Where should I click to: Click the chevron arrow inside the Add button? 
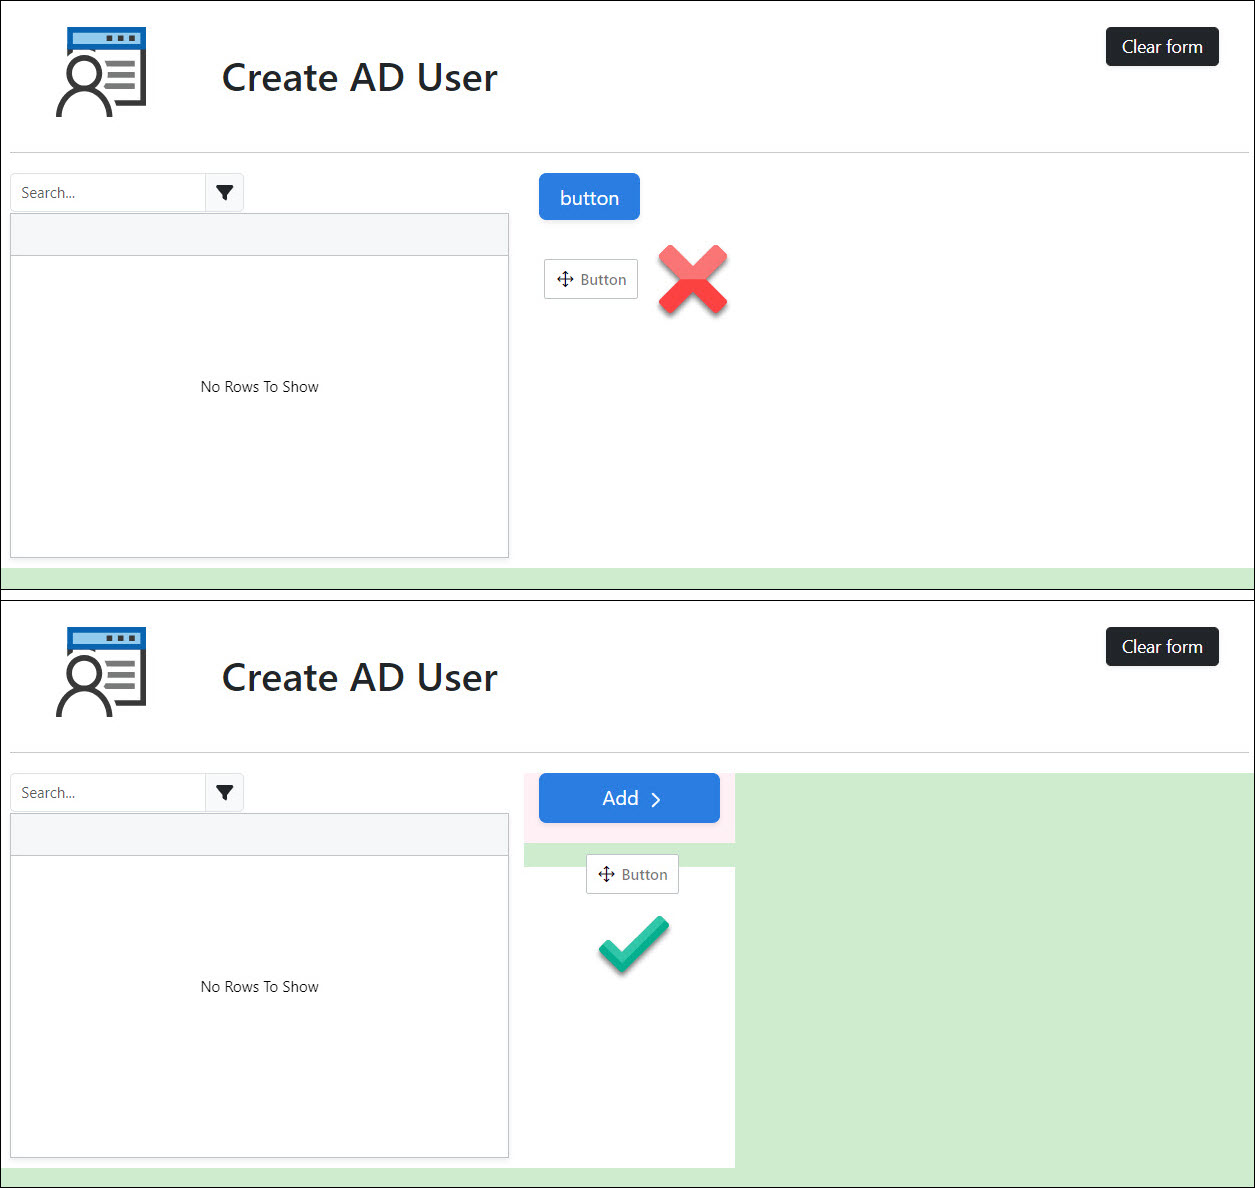click(x=656, y=799)
